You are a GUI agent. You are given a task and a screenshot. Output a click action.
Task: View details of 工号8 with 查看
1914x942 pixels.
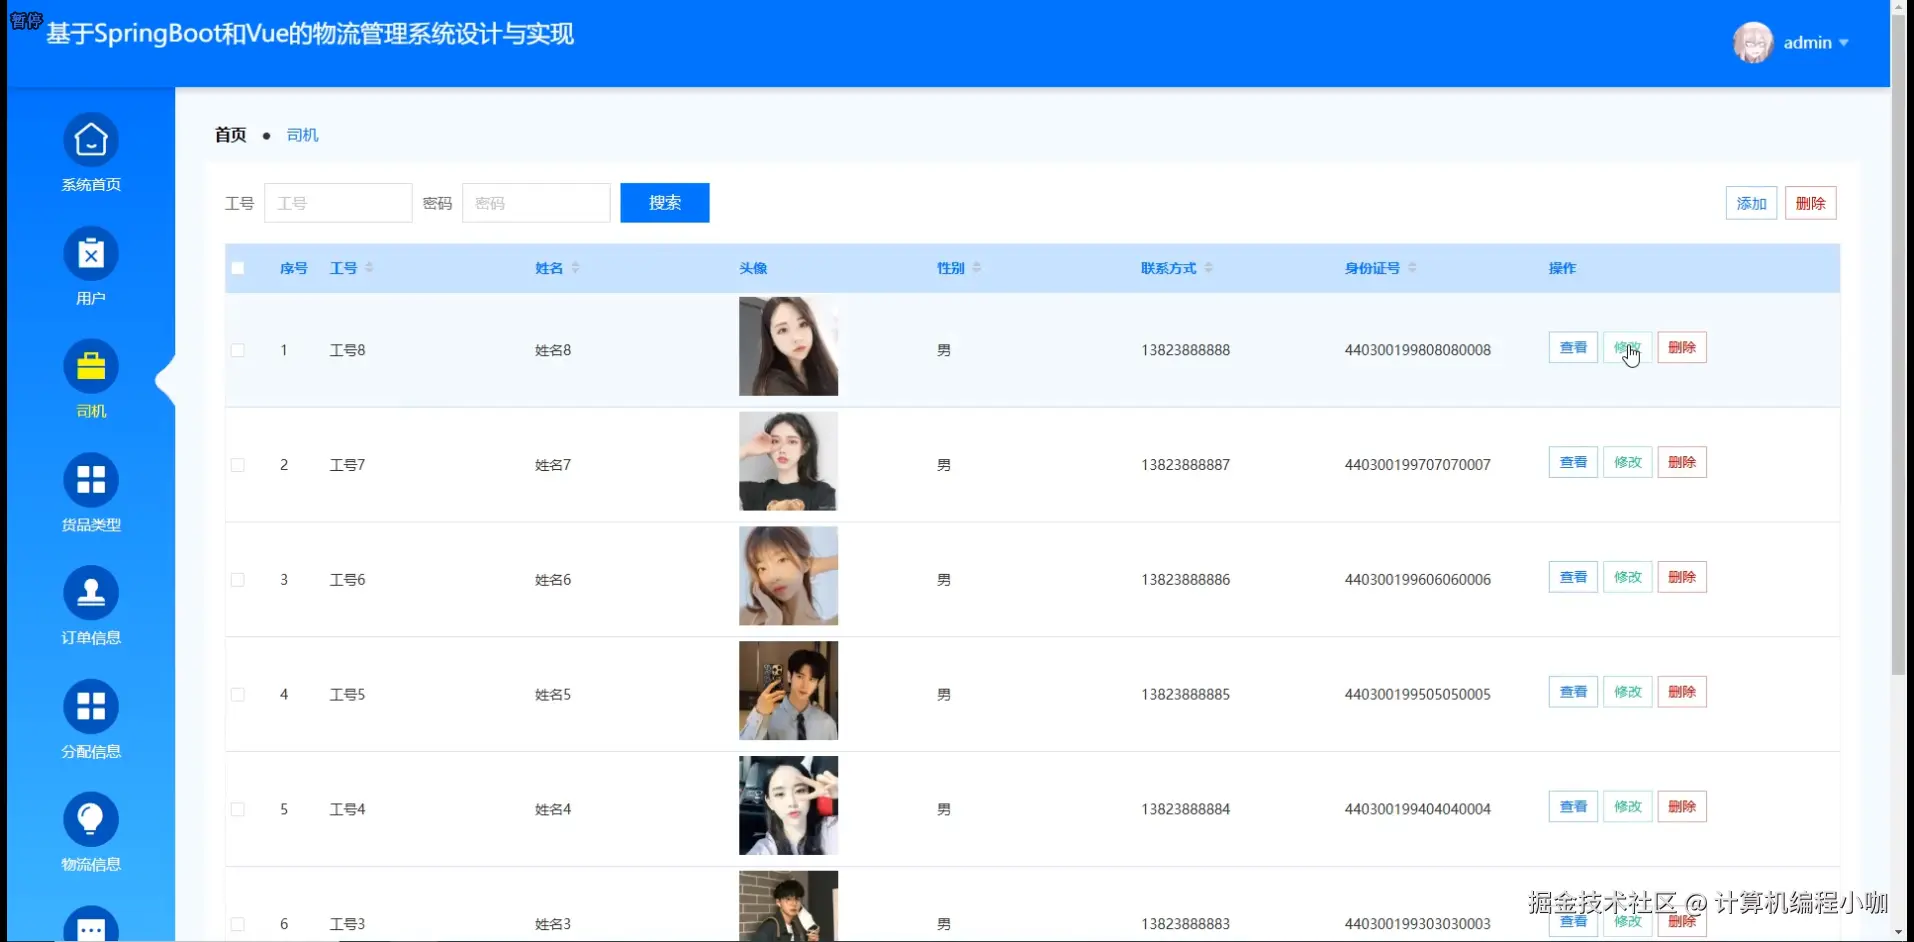[1573, 348]
